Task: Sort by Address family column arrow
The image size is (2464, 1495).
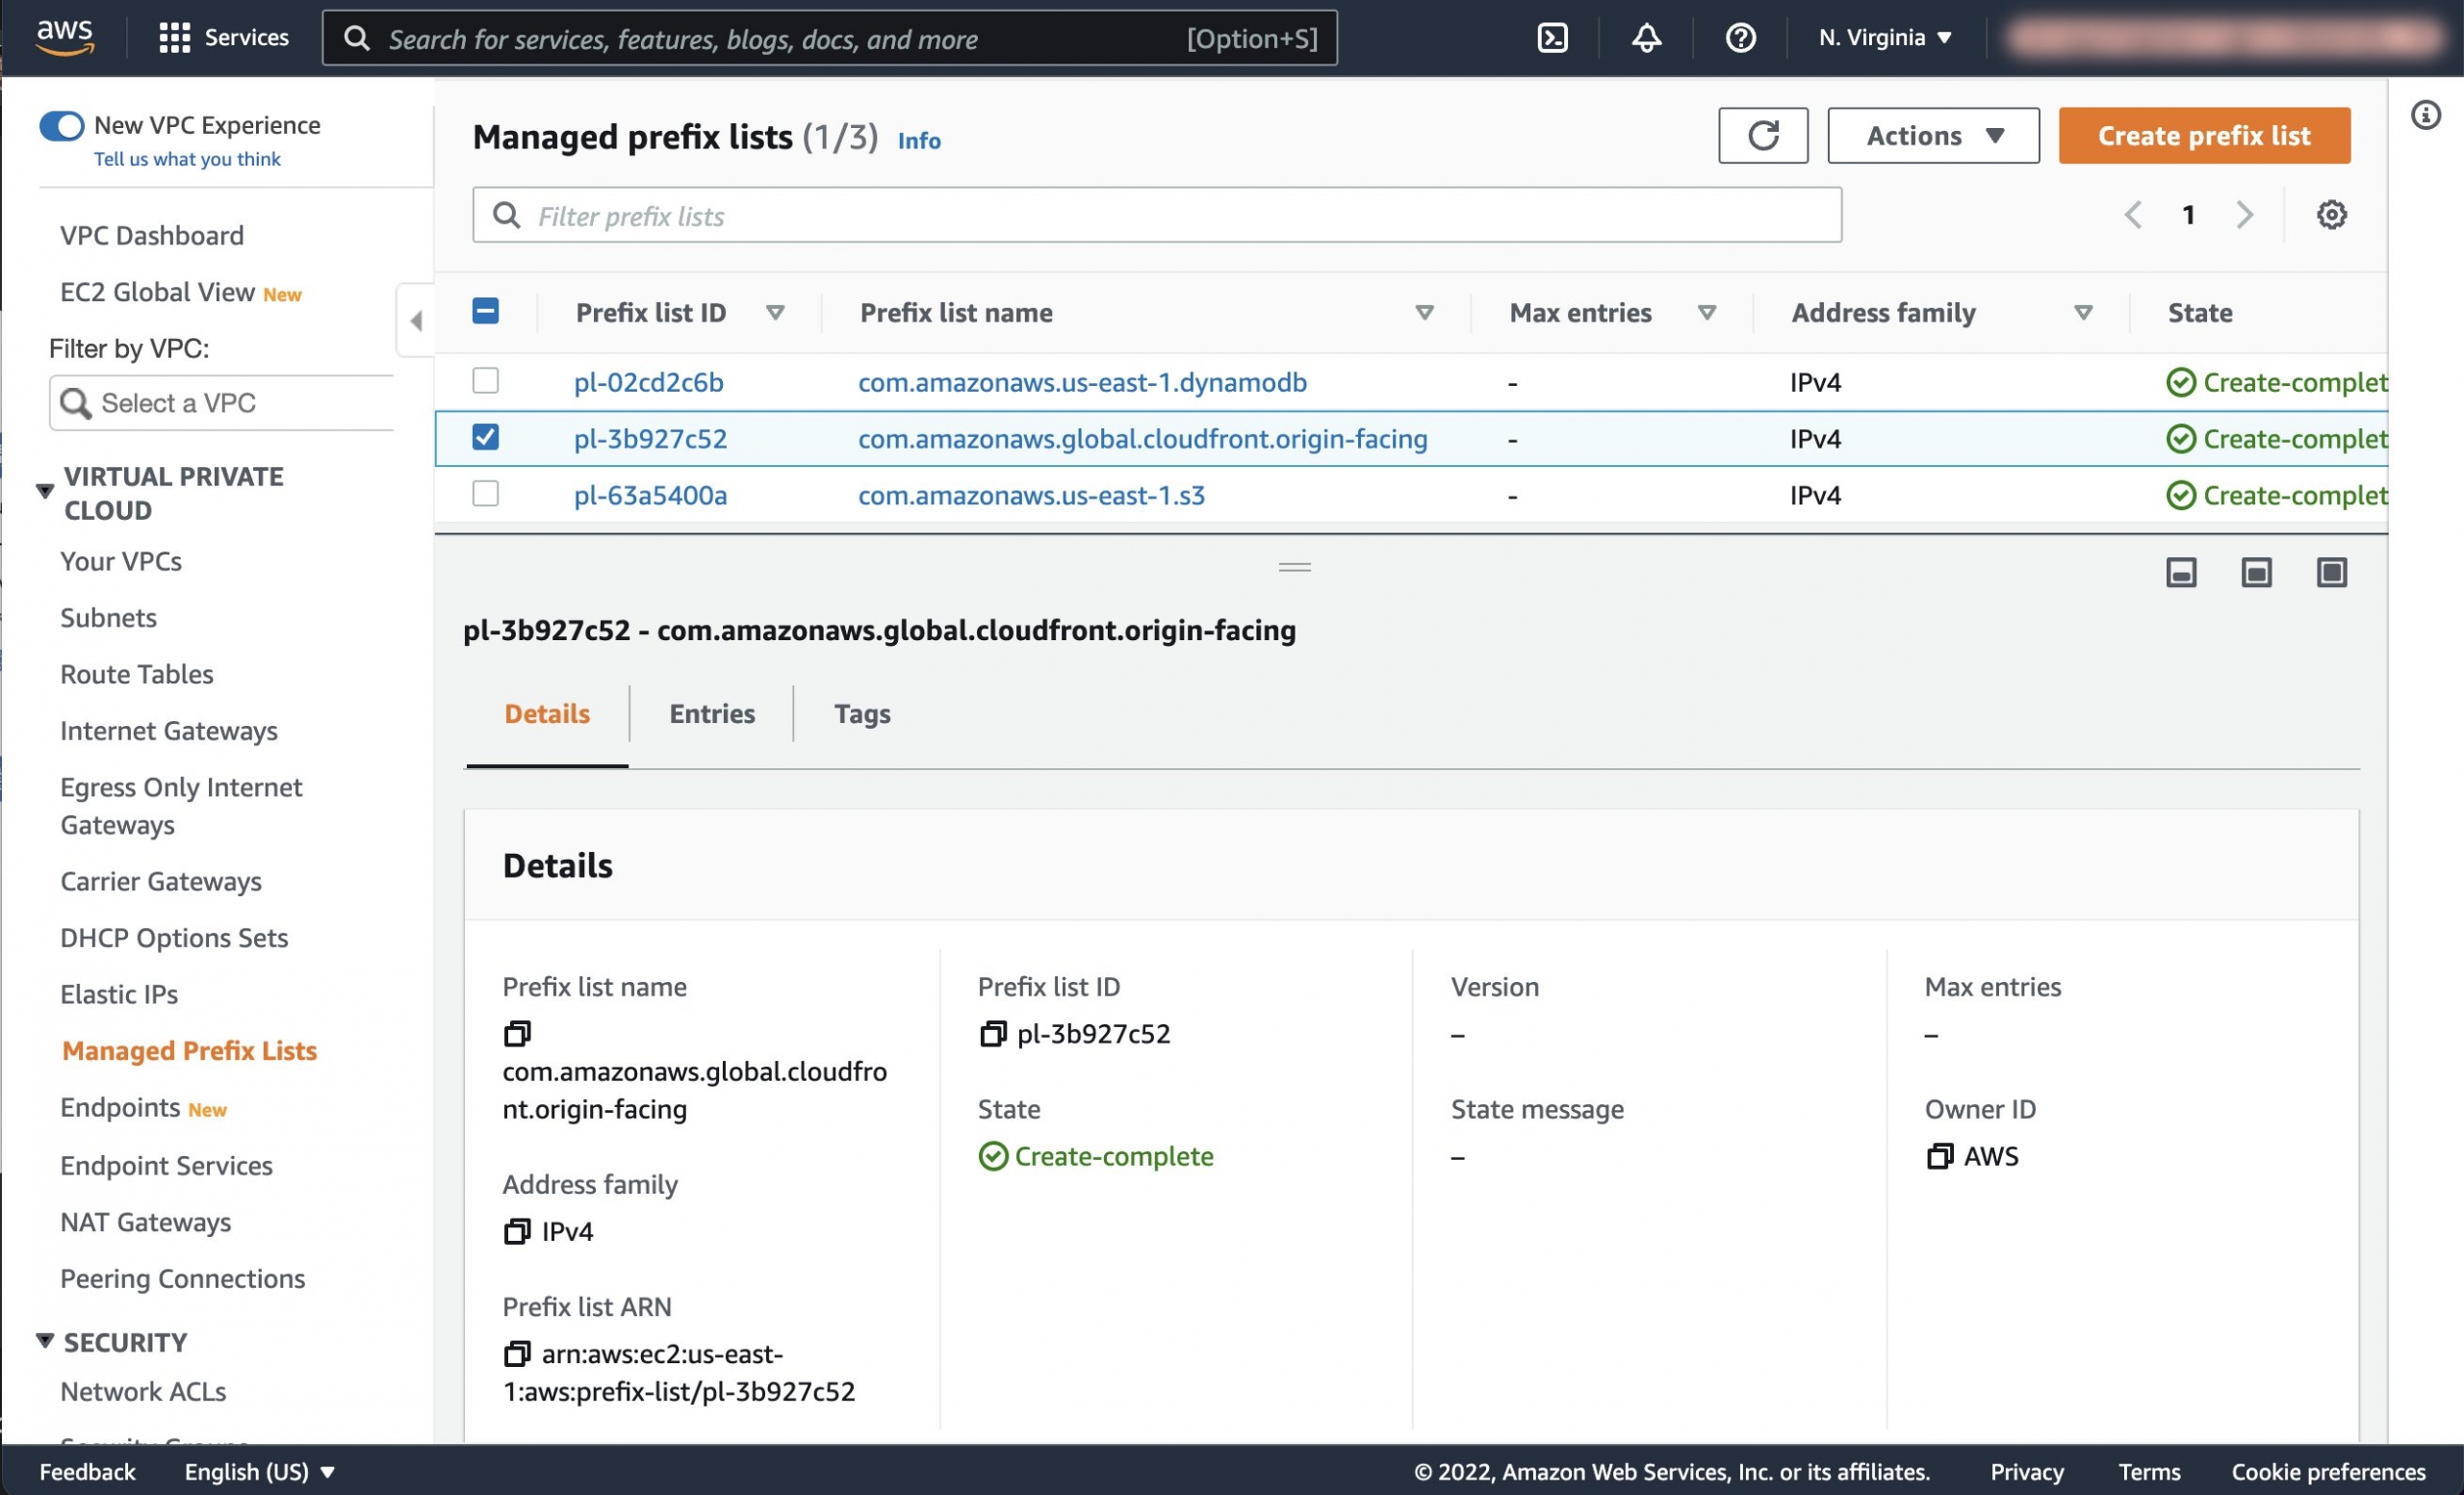Action: pos(2082,313)
